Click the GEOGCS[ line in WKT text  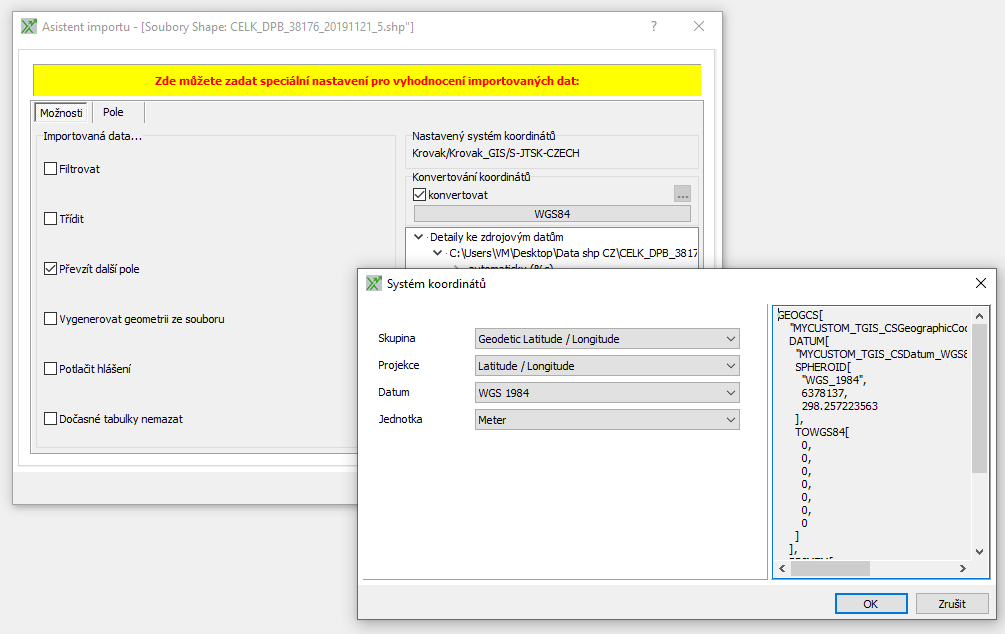(x=800, y=315)
